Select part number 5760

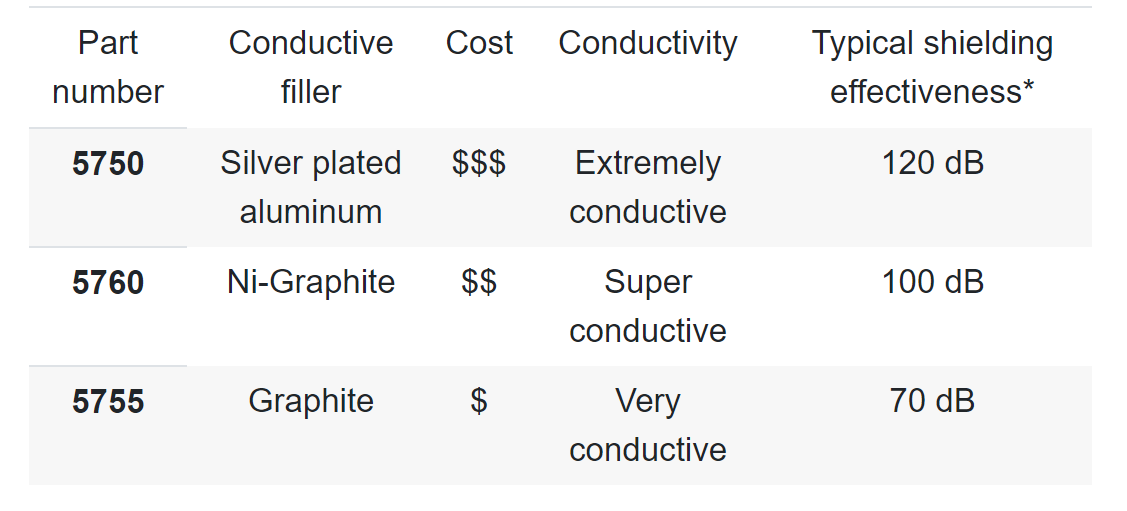pos(108,282)
